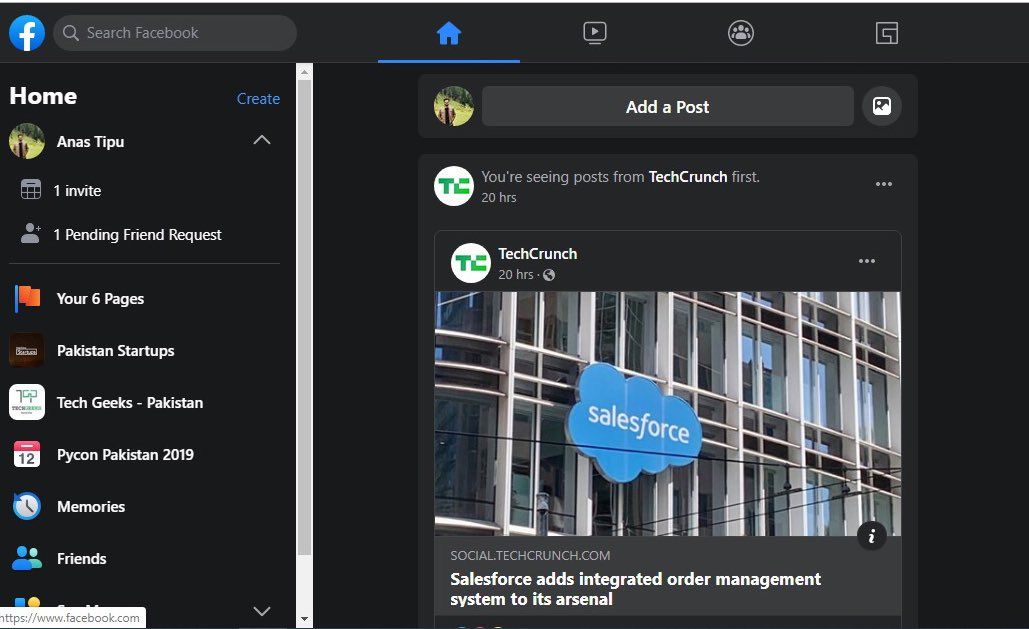Viewport: 1029px width, 629px height.
Task: Select Memories in the sidebar
Action: click(x=91, y=506)
